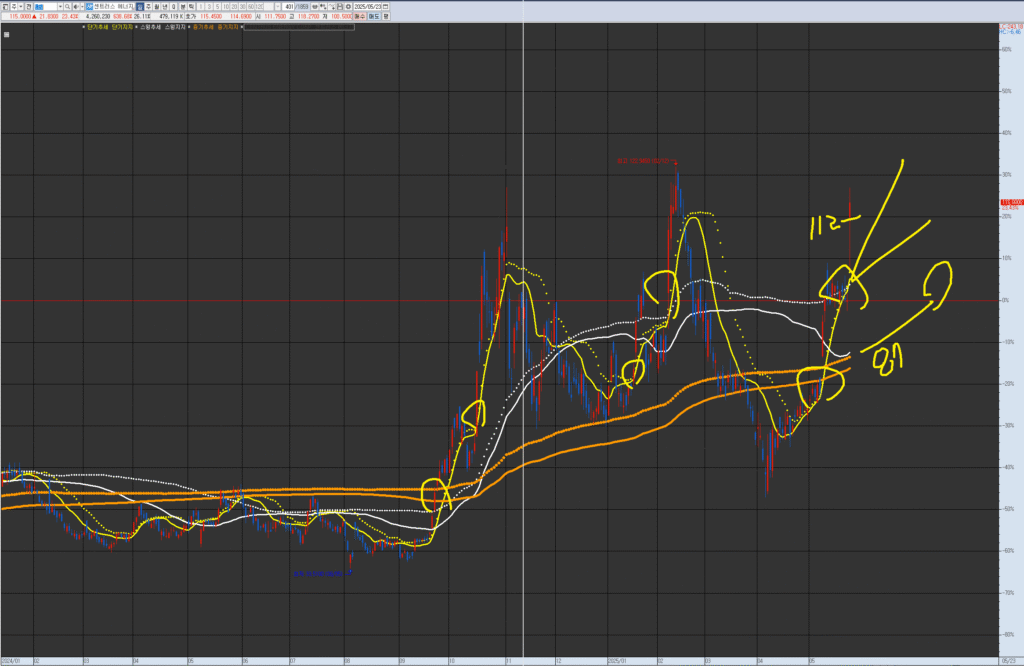Viewport: 1024px width, 666px height.
Task: Select the 년 (yearly) period button
Action: (165, 7)
